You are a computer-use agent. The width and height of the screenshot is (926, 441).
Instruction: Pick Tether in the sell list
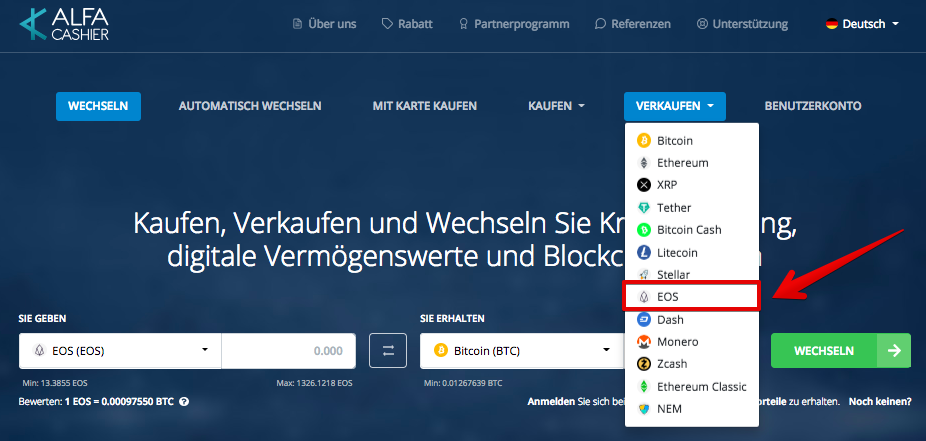[x=692, y=208]
